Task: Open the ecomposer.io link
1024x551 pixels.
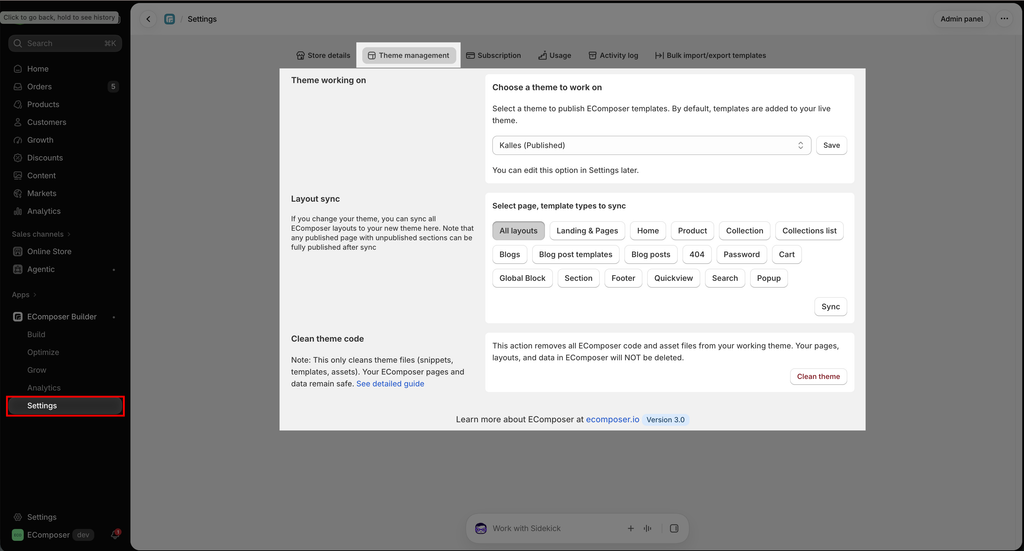Action: 613,420
